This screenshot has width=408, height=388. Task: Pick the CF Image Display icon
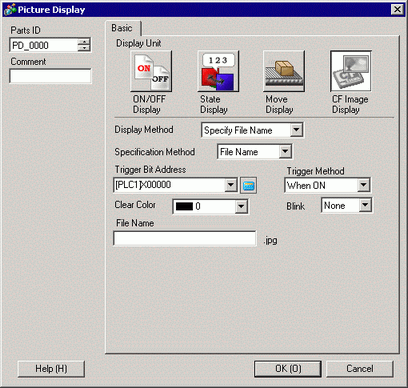351,71
